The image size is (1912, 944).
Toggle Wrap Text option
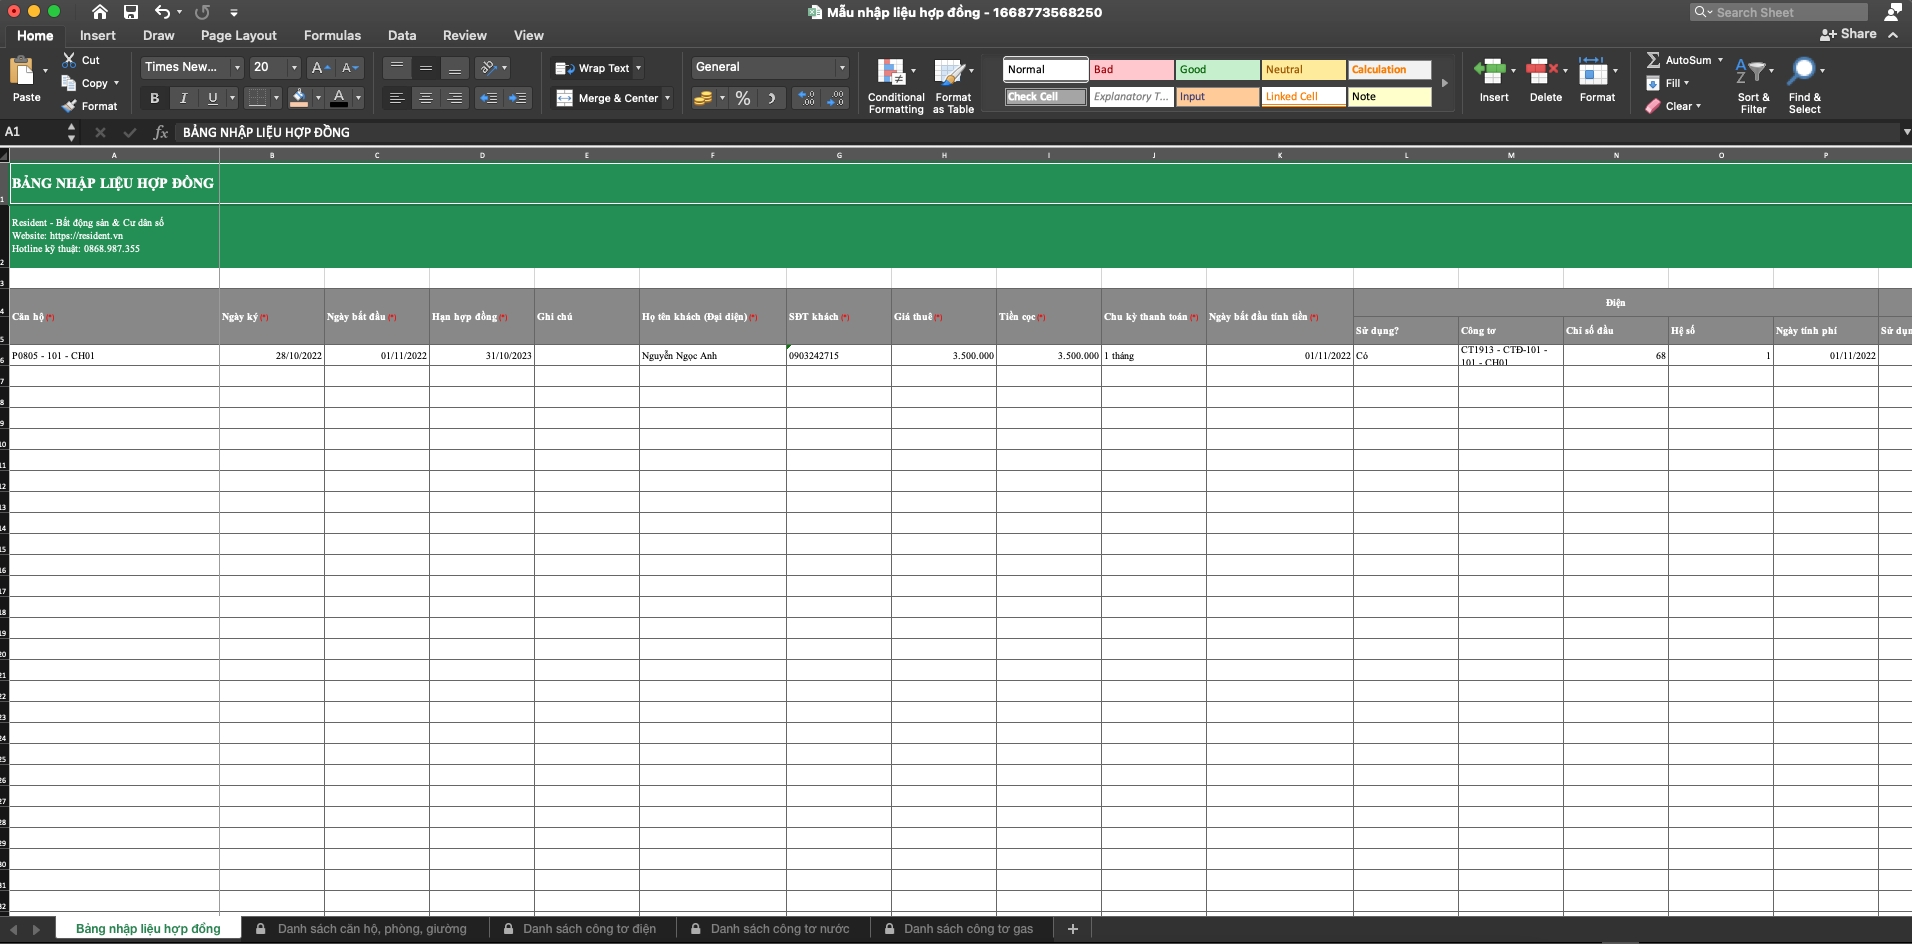pyautogui.click(x=597, y=68)
